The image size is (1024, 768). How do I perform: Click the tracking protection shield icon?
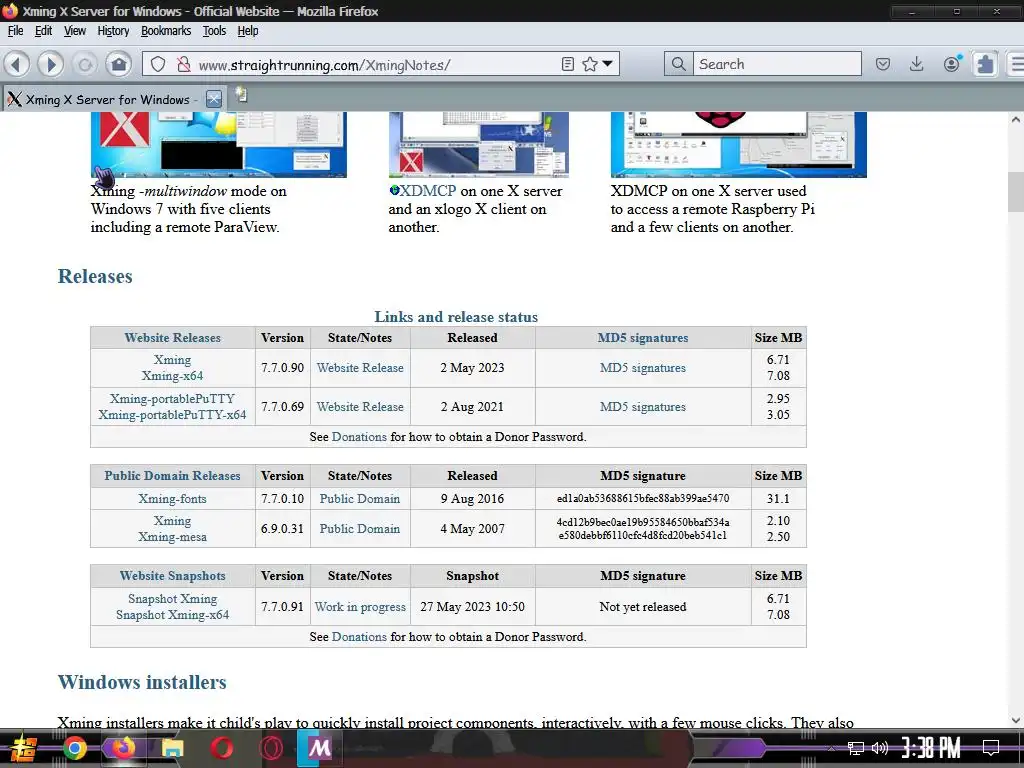tap(158, 64)
